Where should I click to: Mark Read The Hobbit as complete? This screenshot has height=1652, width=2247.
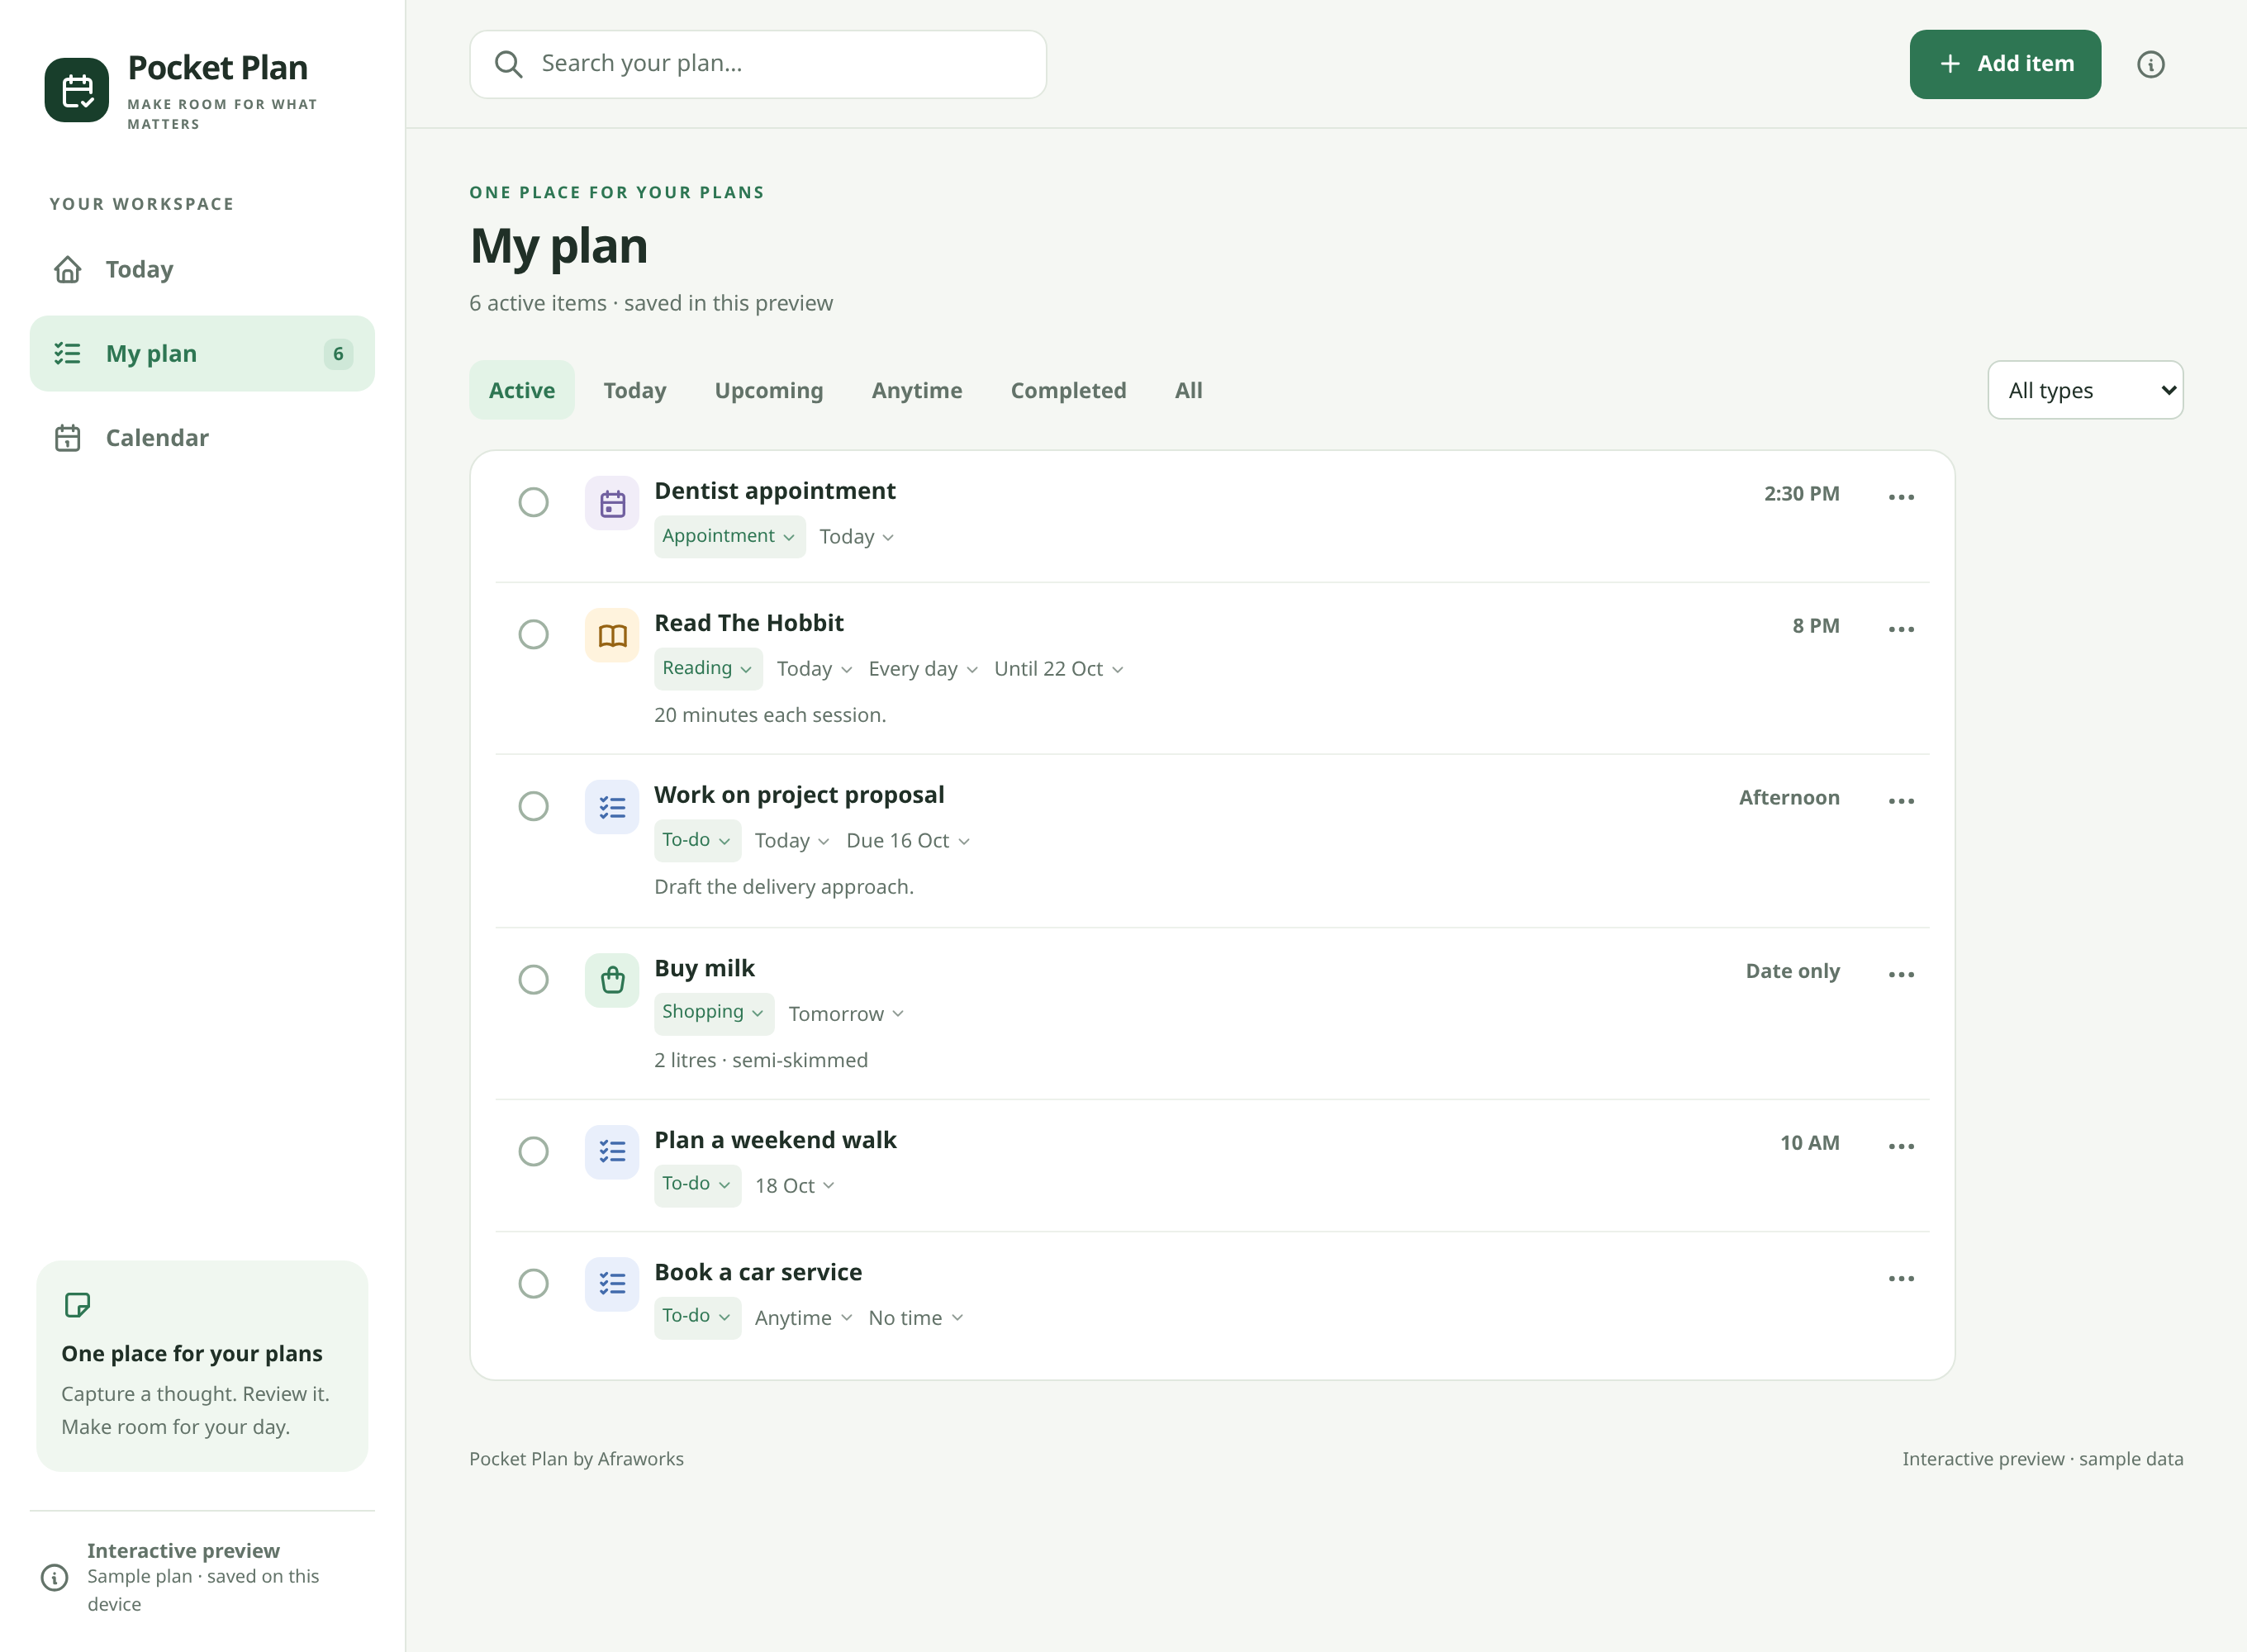tap(533, 634)
